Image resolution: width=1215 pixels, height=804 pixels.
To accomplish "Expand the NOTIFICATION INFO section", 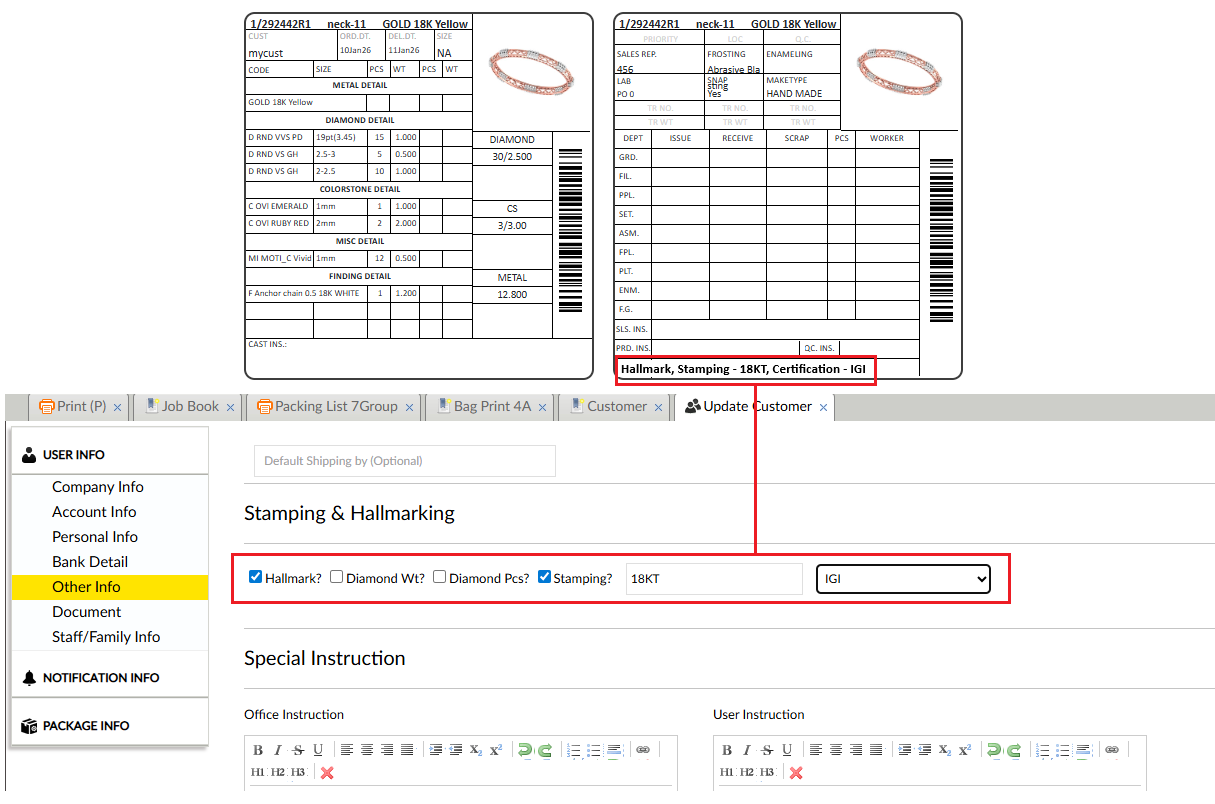I will point(100,678).
